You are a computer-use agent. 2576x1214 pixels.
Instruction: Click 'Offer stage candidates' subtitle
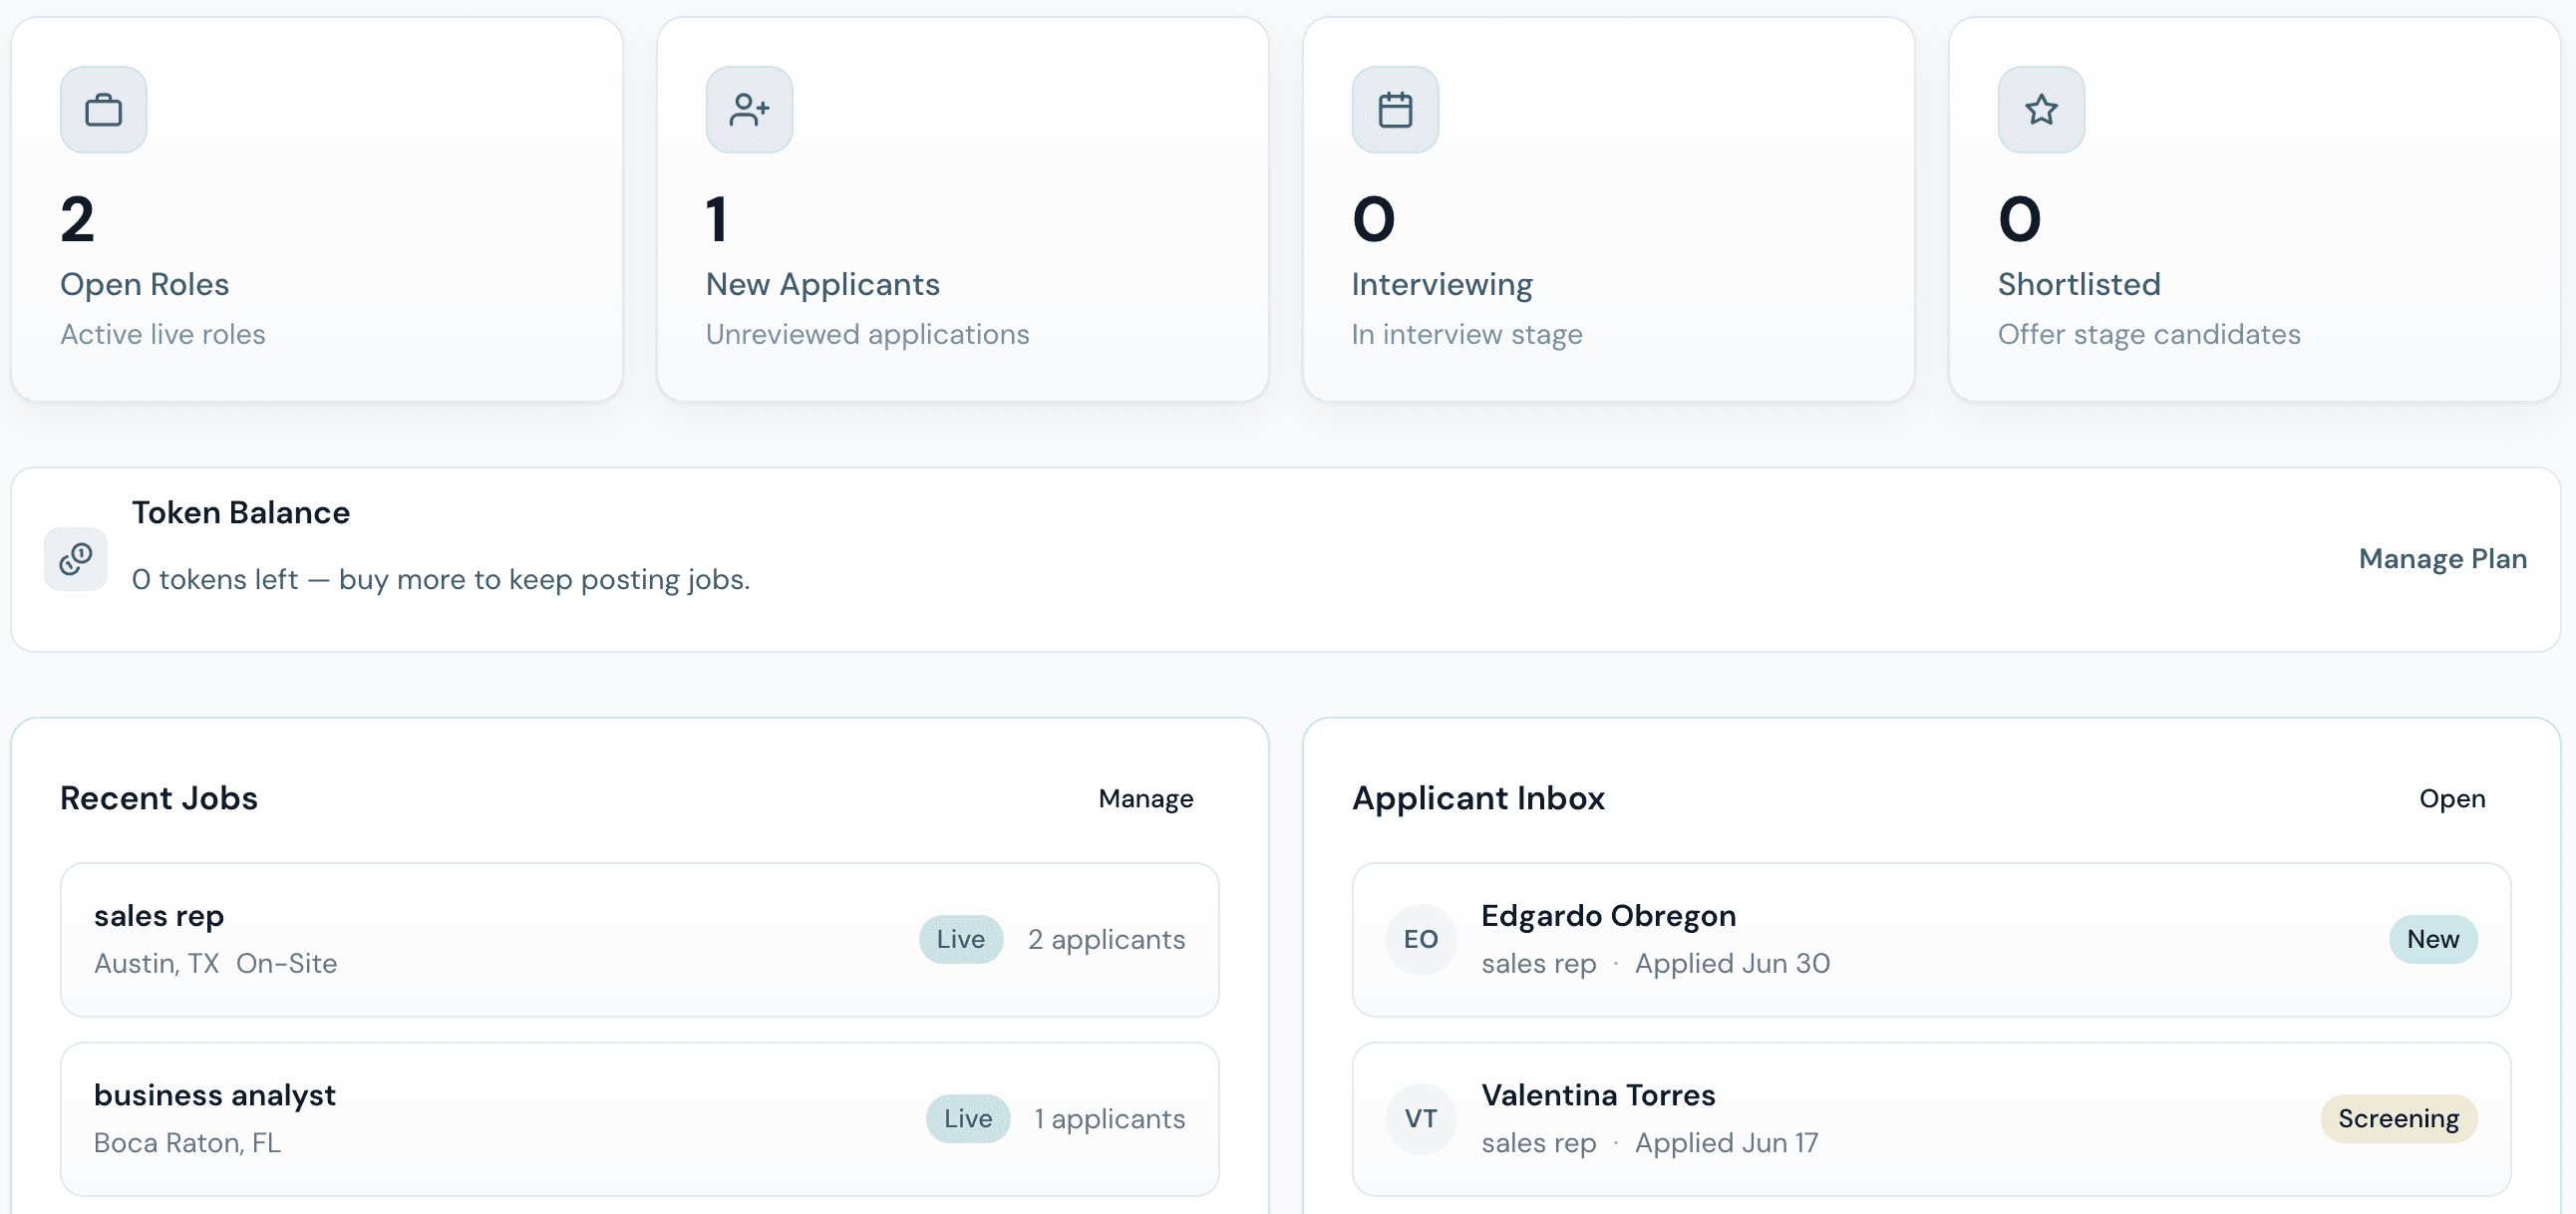coord(2149,334)
